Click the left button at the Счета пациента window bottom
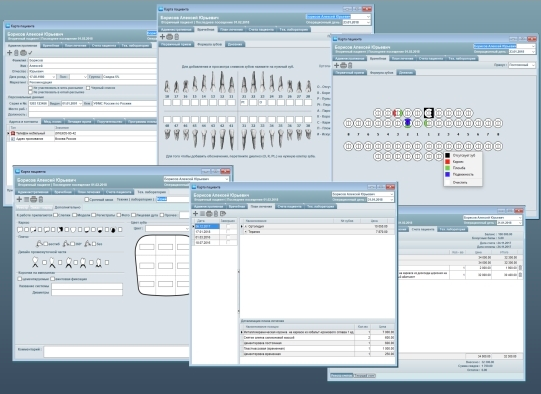 tap(341, 375)
